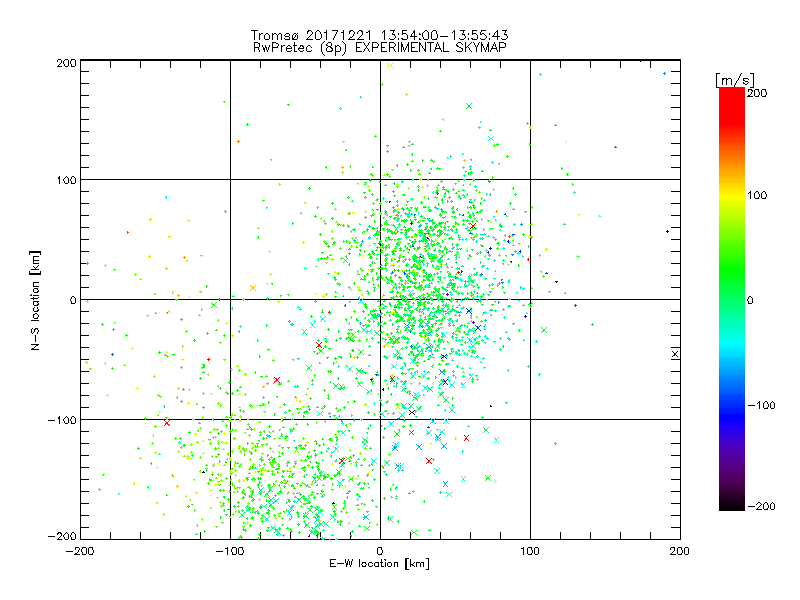Viewport: 800px width, 600px height.
Task: Click the colorbar tick label -100
Action: click(761, 406)
